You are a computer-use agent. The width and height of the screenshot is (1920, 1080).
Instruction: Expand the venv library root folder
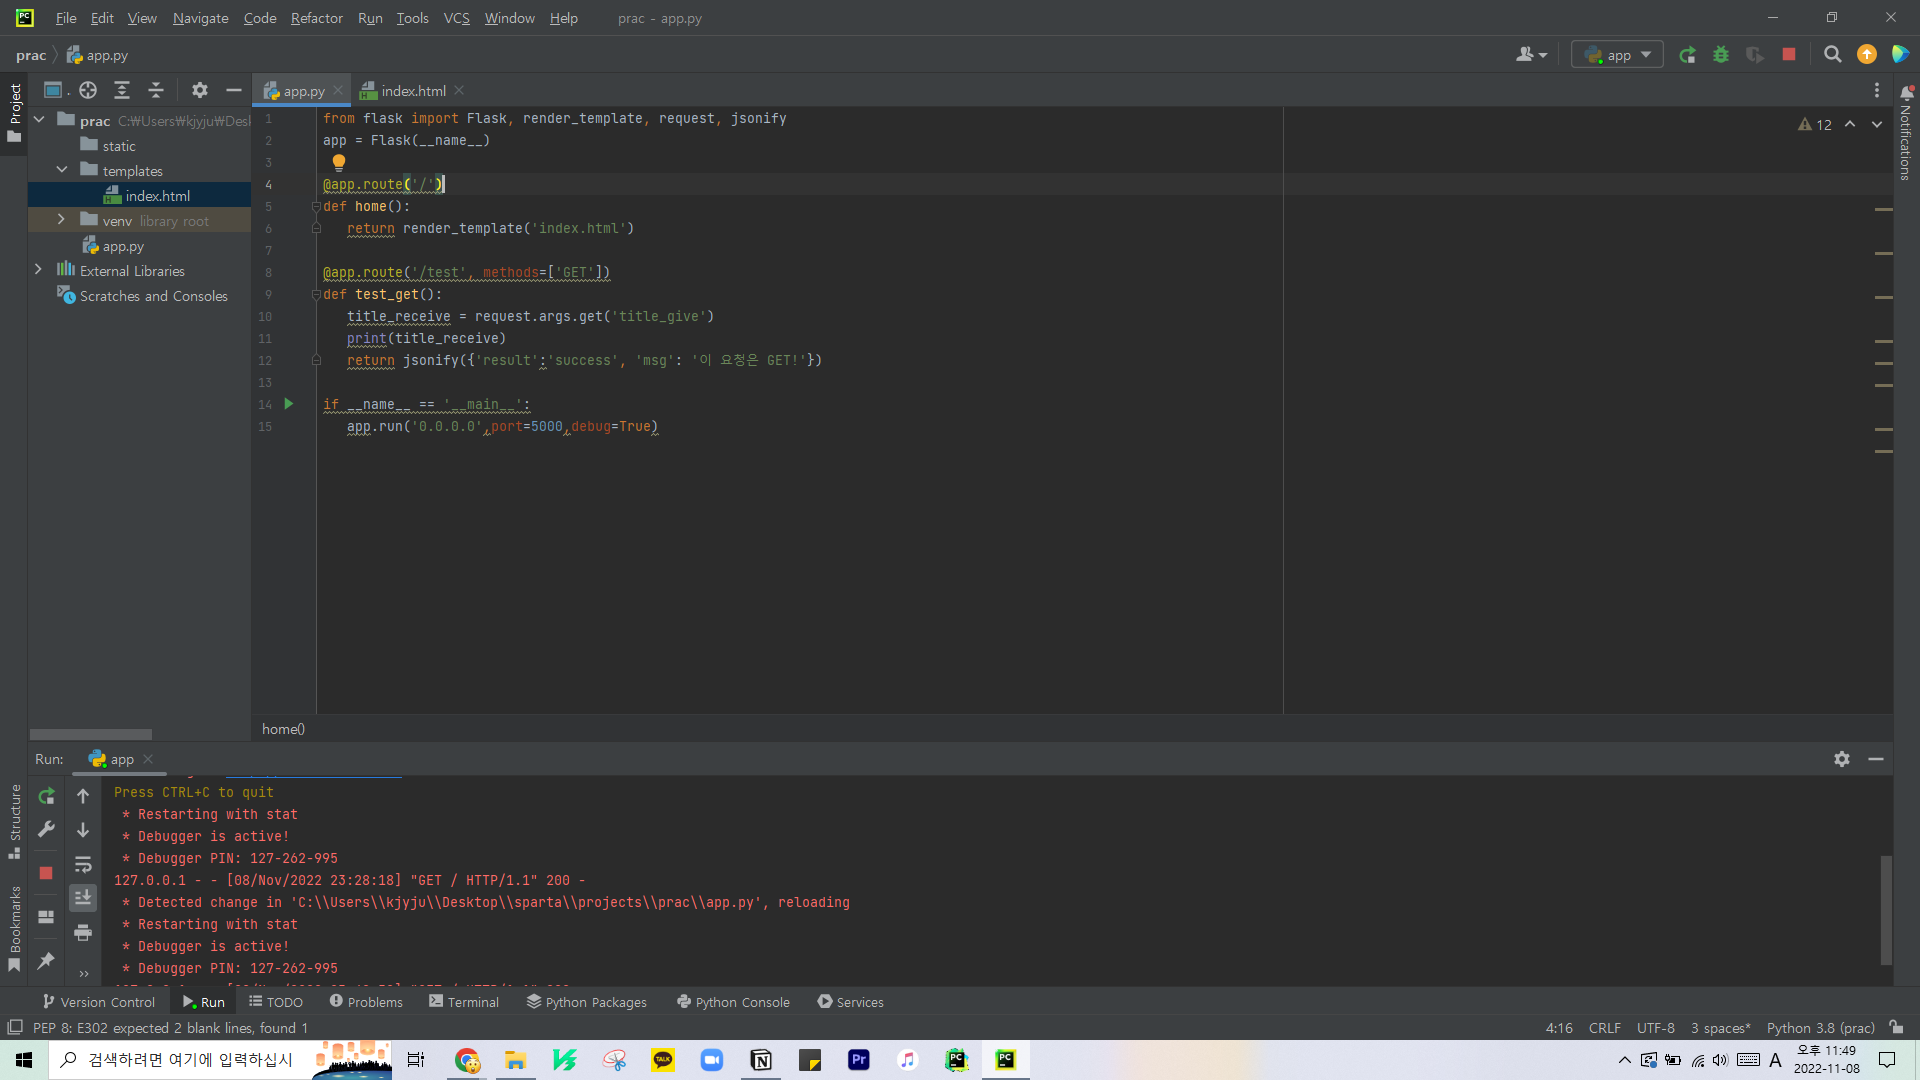pos(62,220)
